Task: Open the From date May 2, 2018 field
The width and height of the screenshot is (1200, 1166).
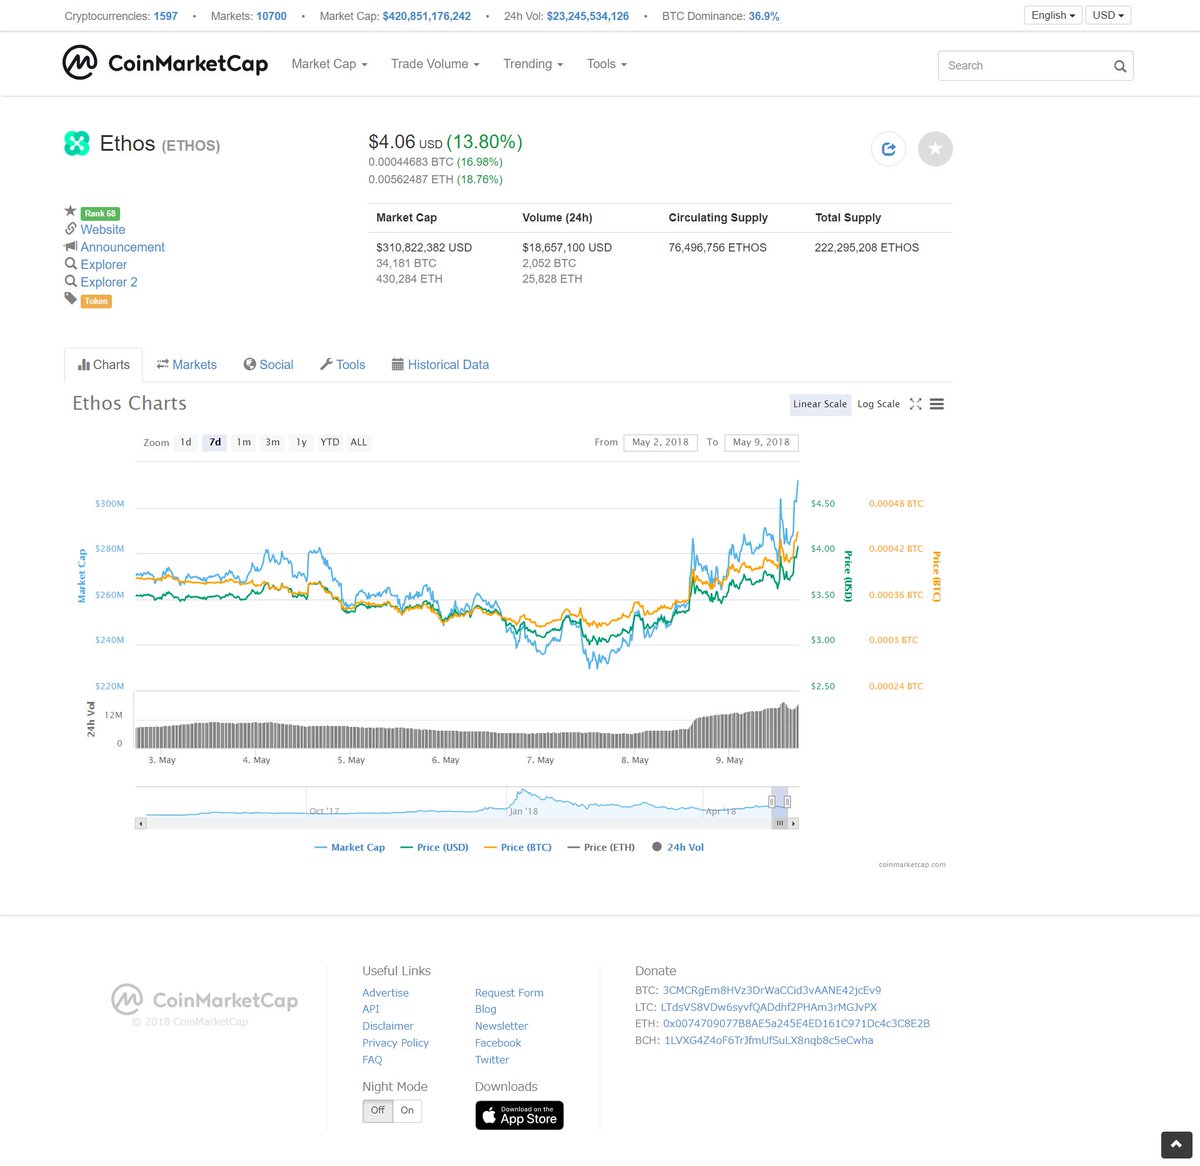Action: click(x=660, y=442)
